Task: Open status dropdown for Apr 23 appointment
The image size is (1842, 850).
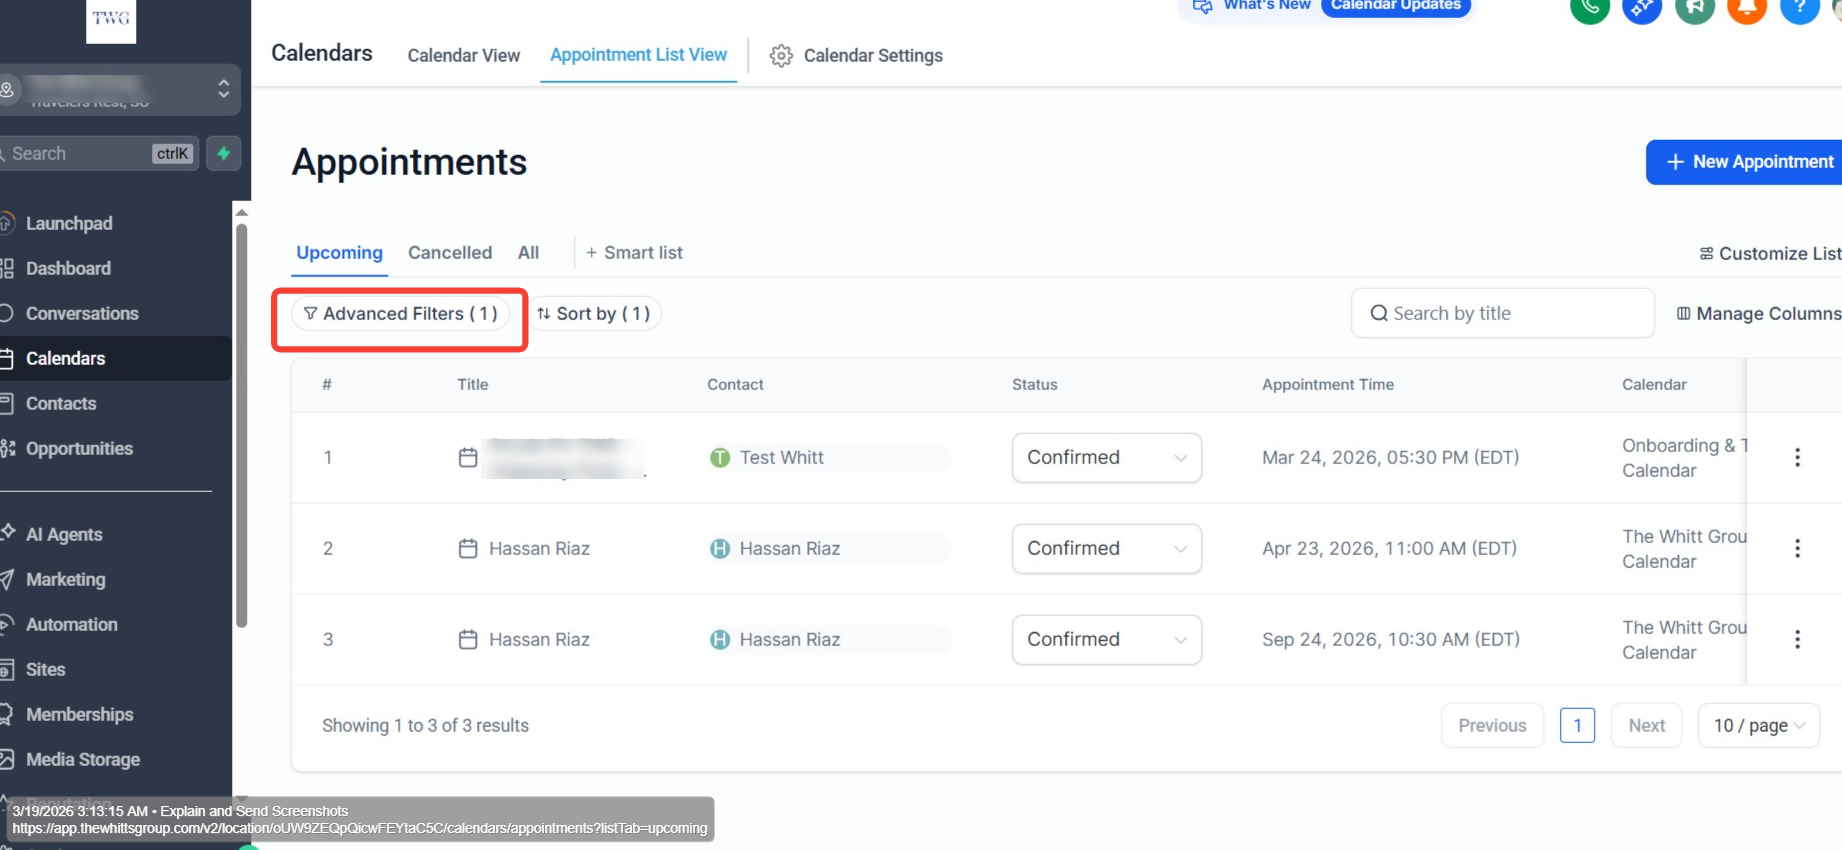Action: (1106, 549)
